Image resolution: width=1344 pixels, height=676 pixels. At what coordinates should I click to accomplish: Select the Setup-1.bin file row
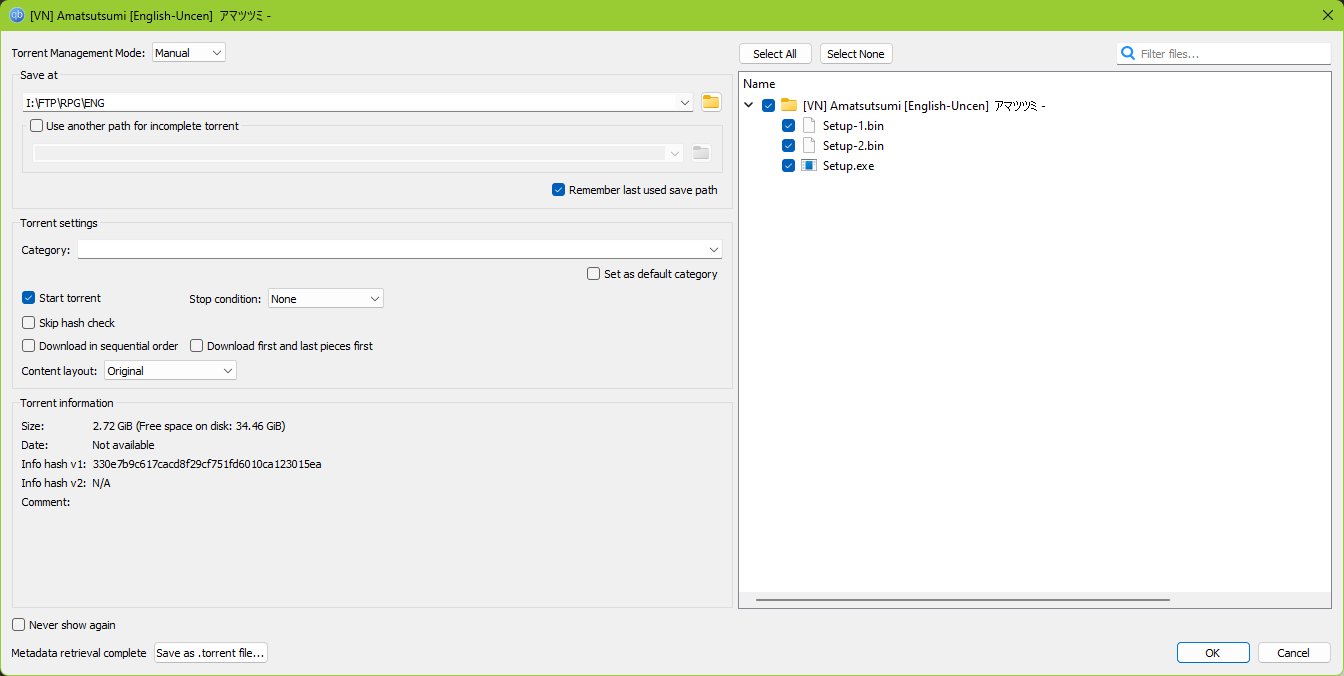tap(853, 126)
